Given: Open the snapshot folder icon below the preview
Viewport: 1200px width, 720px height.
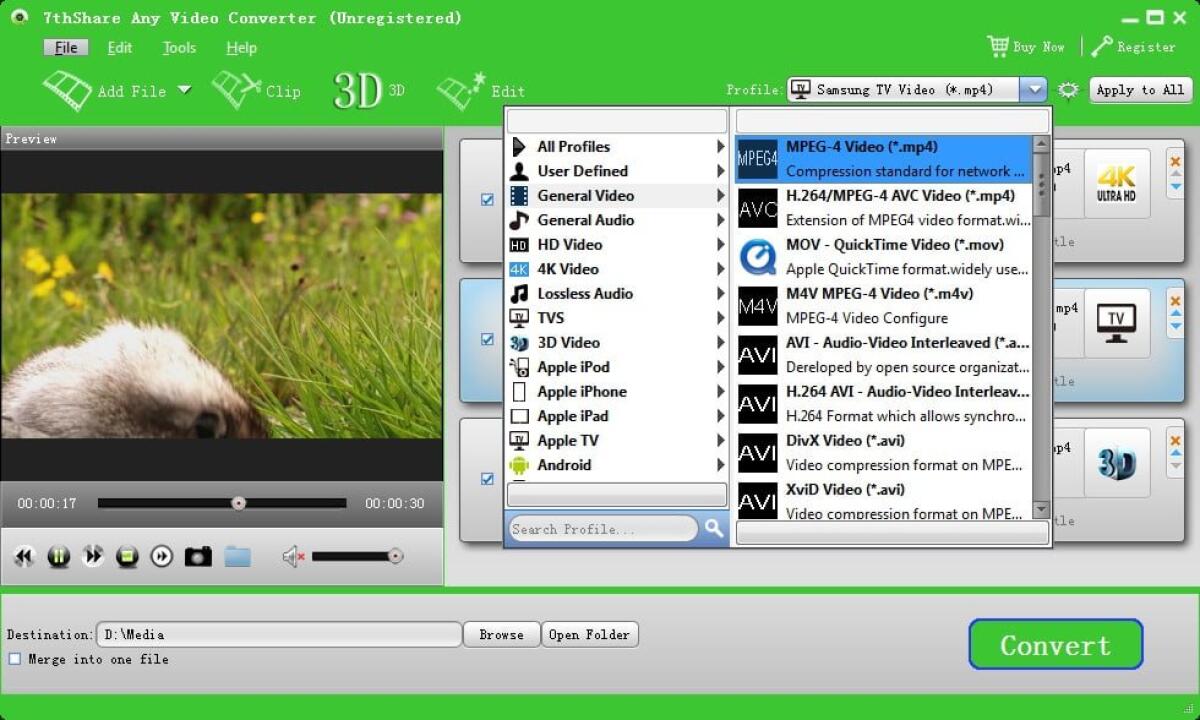Looking at the screenshot, I should tap(237, 557).
